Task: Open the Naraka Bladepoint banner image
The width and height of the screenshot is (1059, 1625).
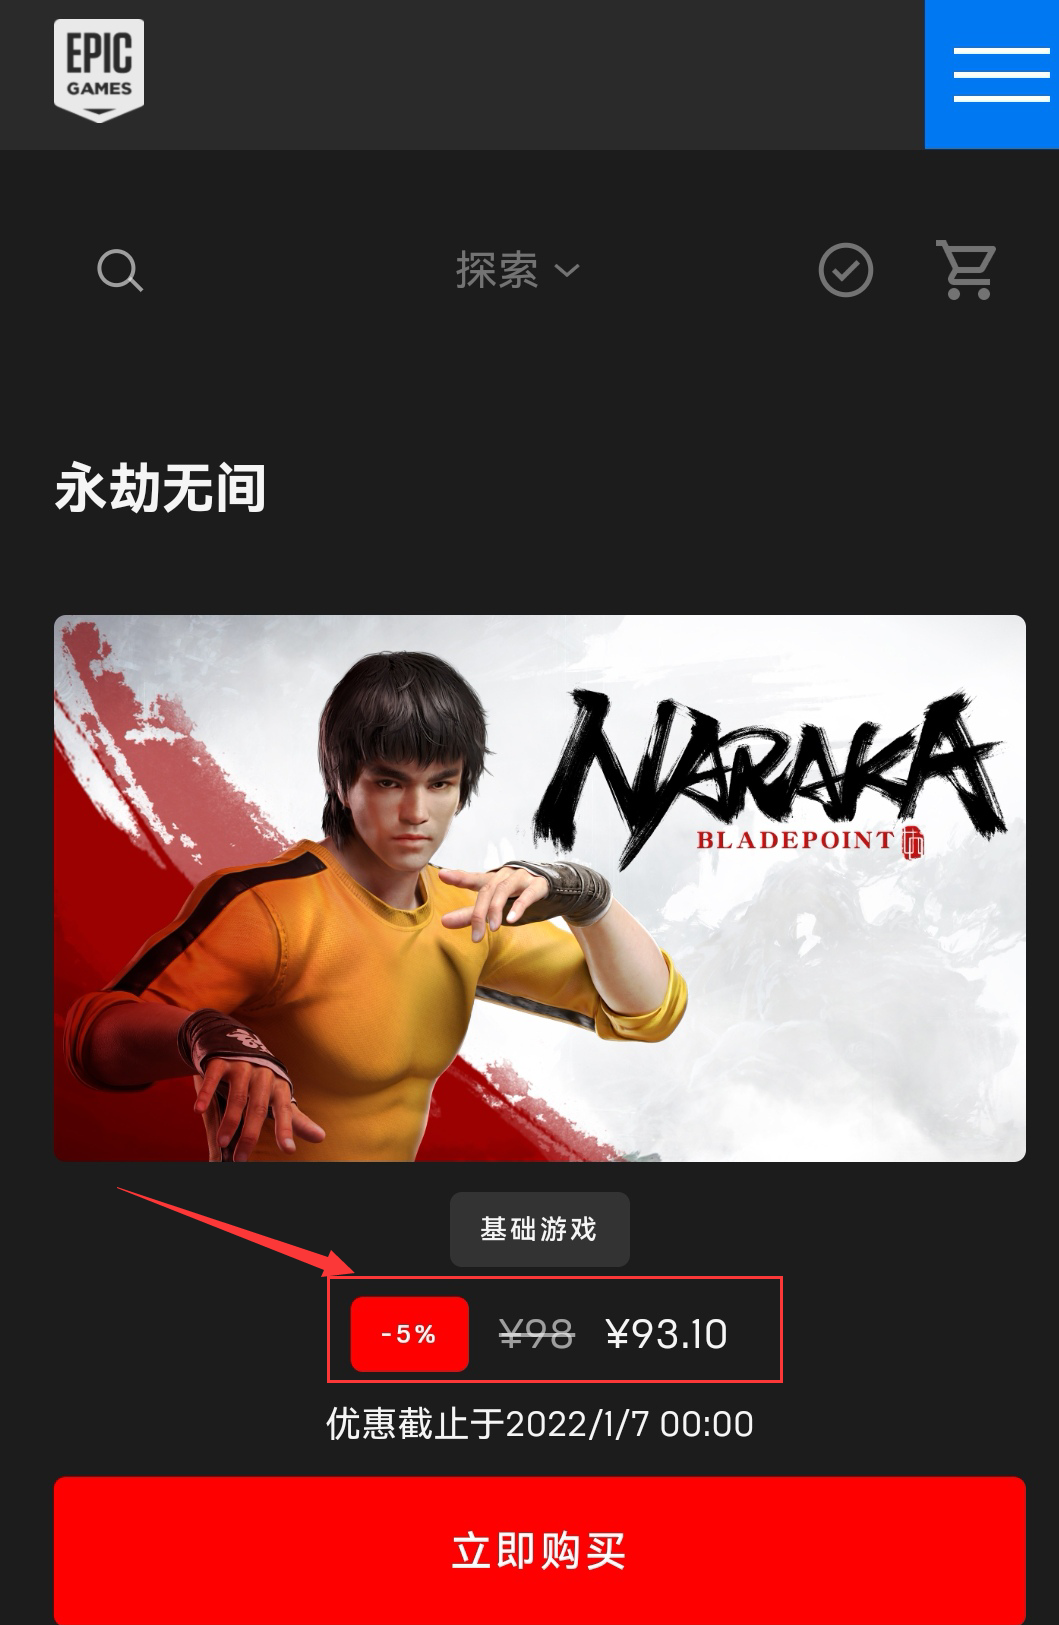Action: pyautogui.click(x=540, y=888)
